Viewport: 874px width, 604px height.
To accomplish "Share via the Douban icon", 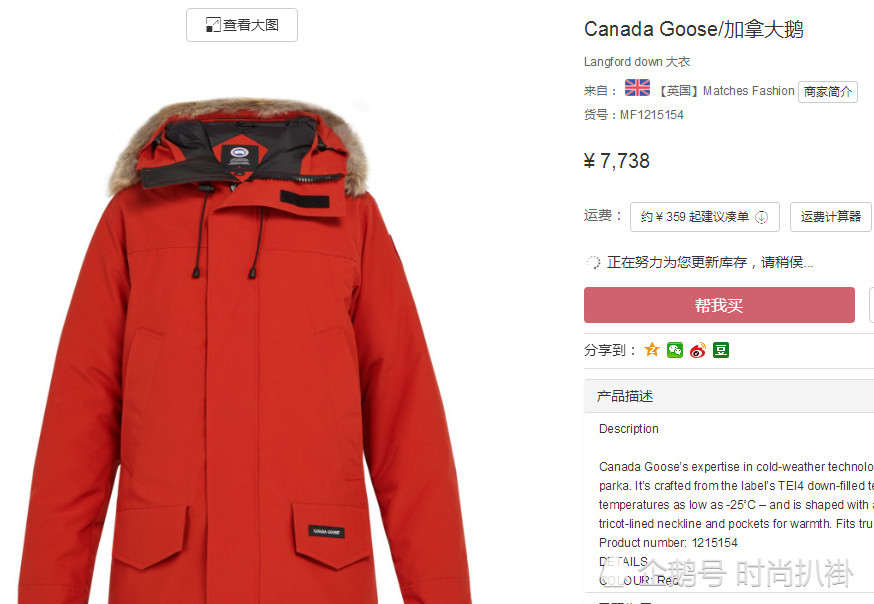I will click(721, 350).
